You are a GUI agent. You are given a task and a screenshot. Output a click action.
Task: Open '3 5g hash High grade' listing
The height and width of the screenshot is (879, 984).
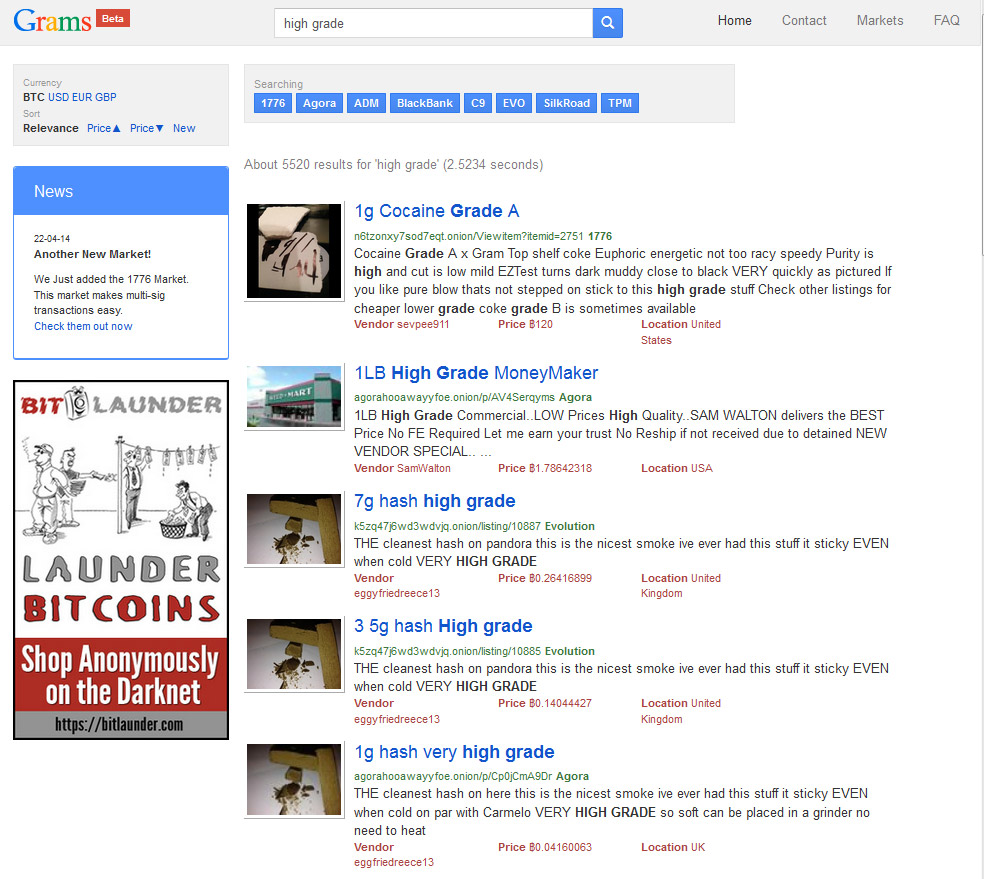443,626
